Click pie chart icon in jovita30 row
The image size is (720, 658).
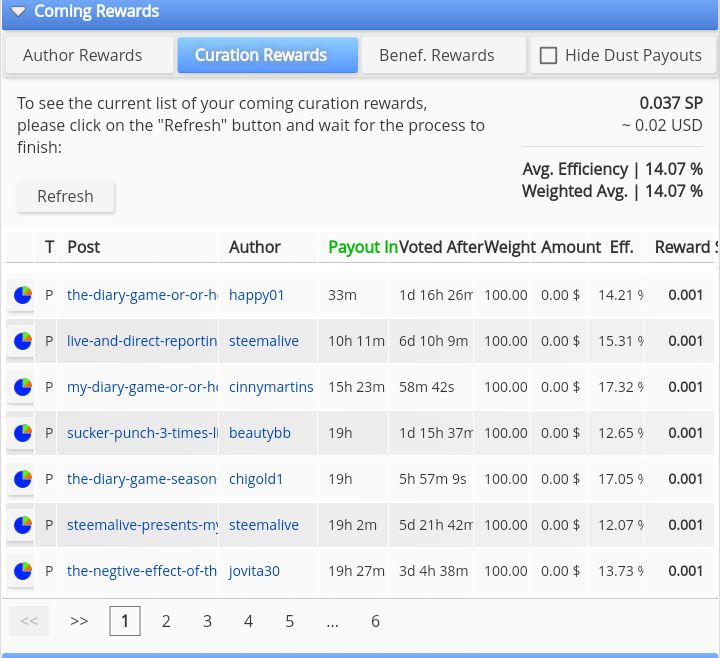[x=22, y=571]
